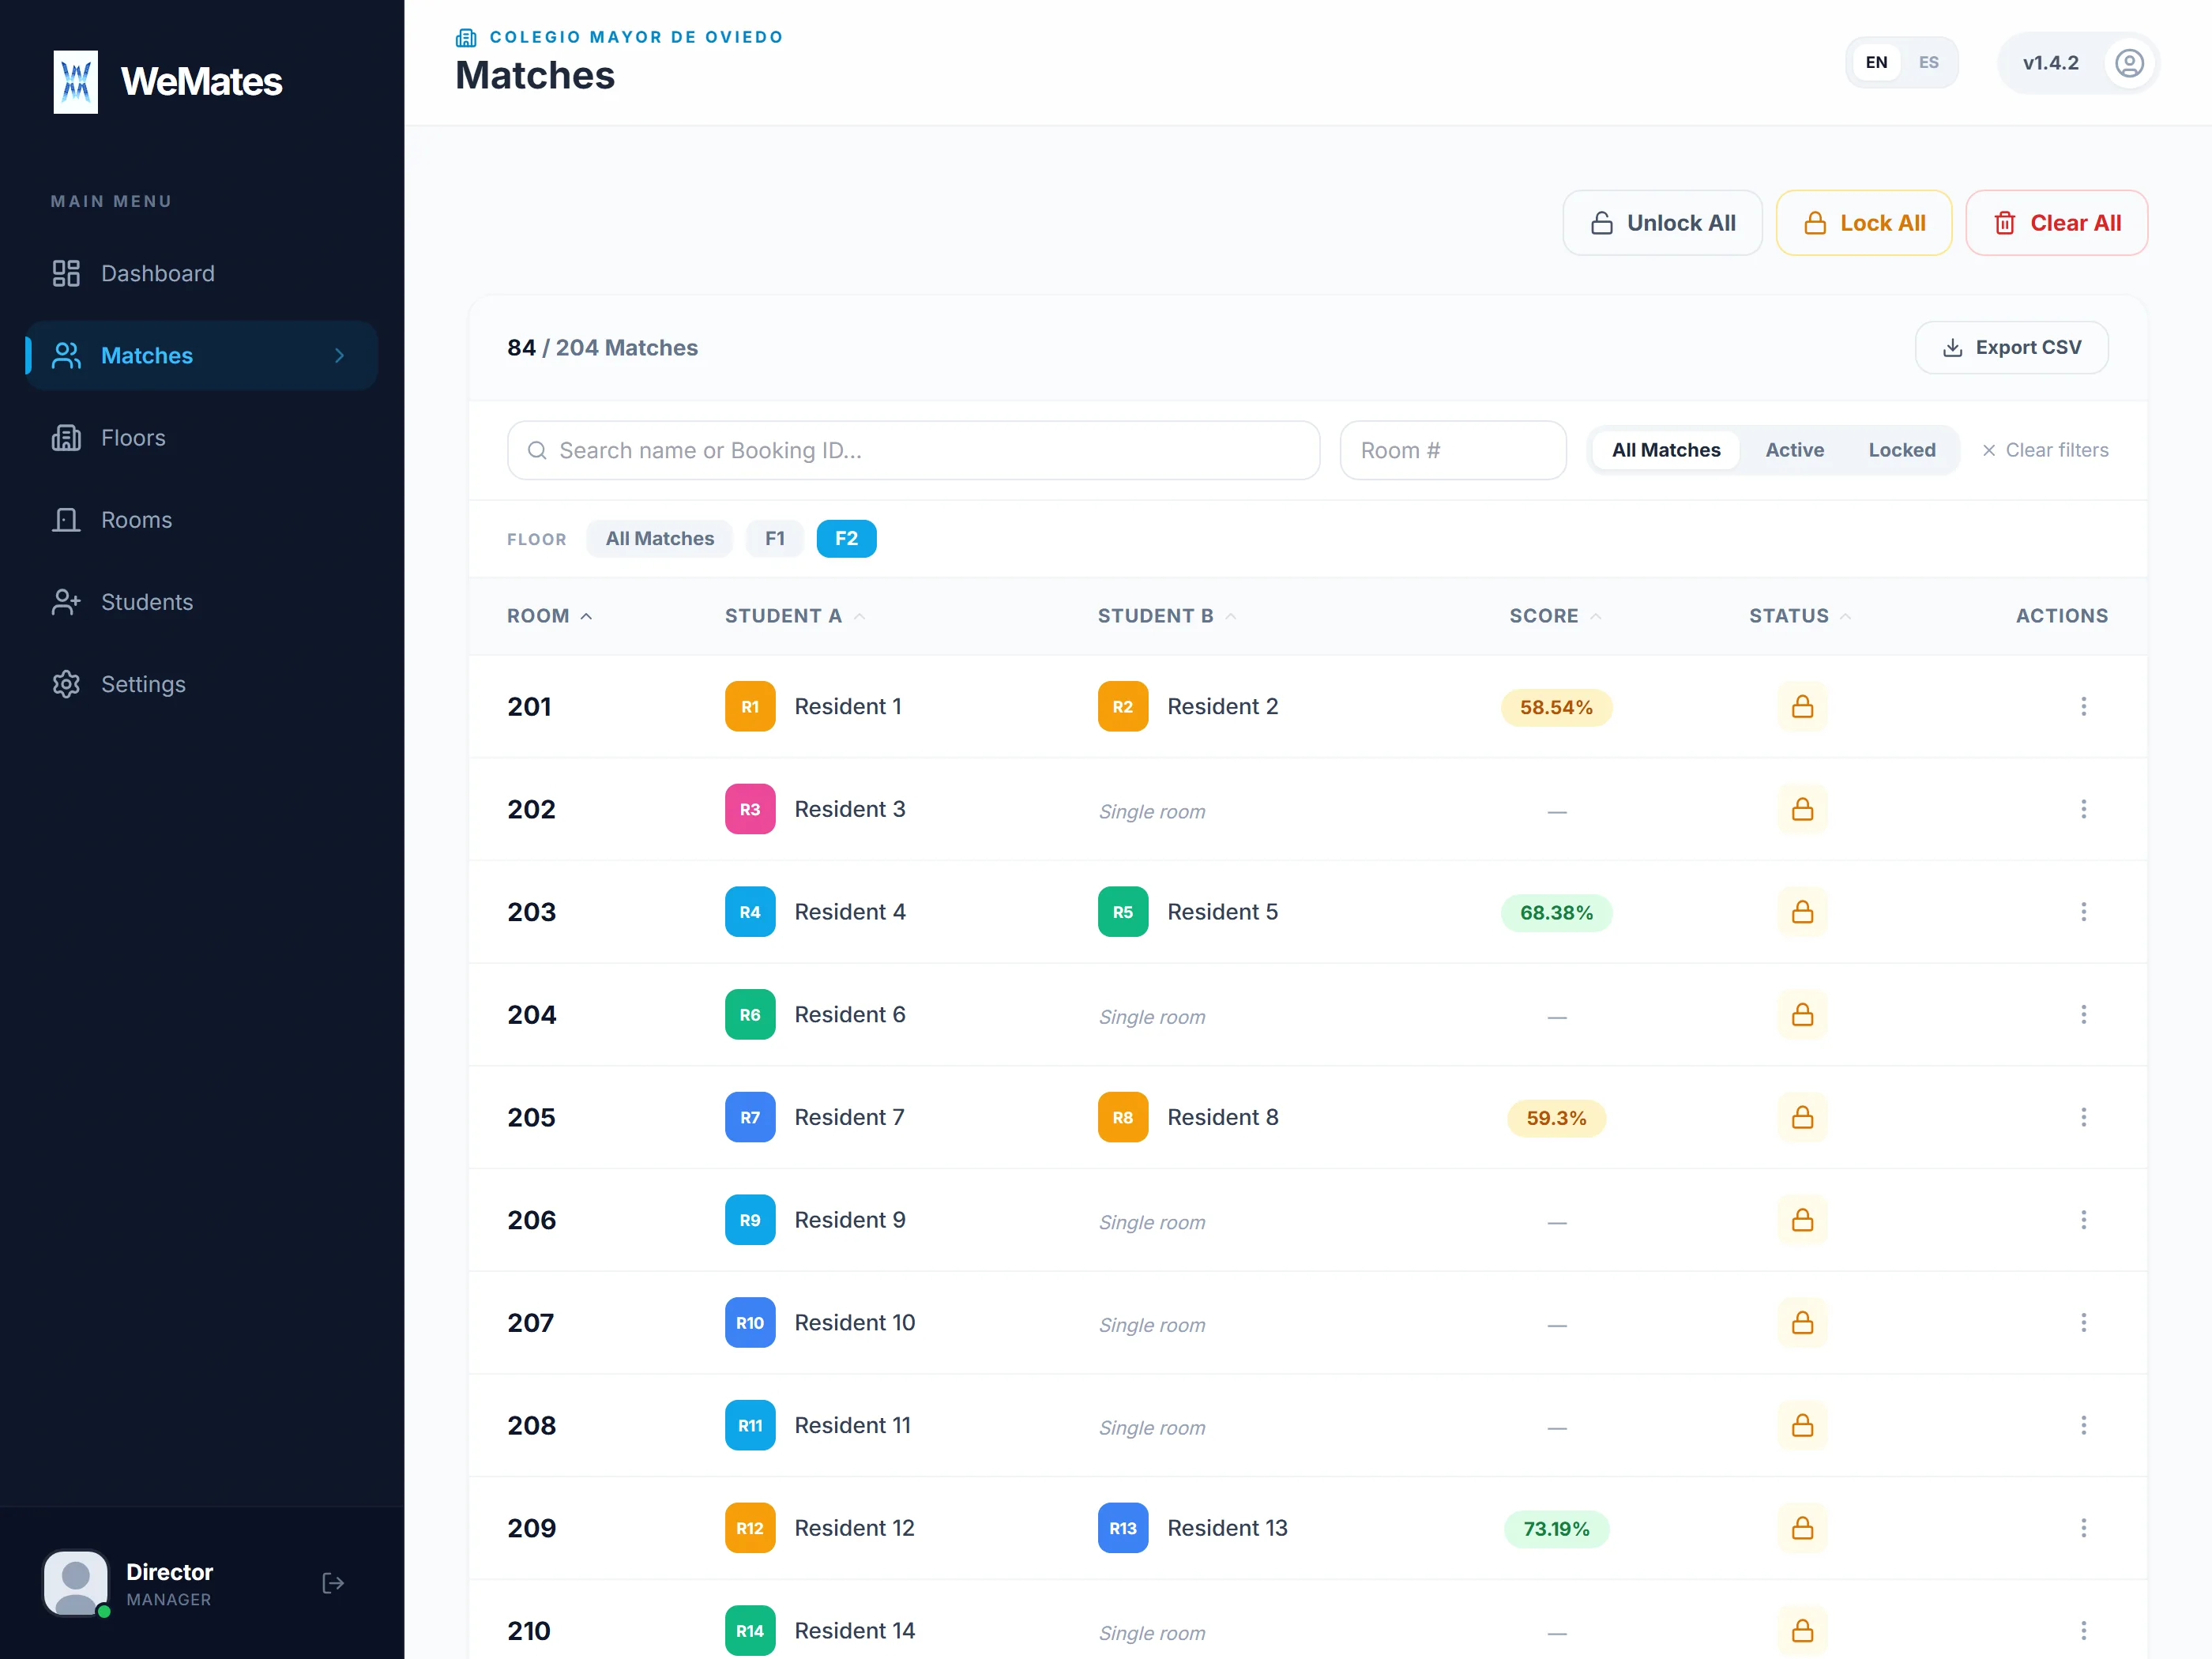Toggle lock status for room 208

pyautogui.click(x=1802, y=1425)
